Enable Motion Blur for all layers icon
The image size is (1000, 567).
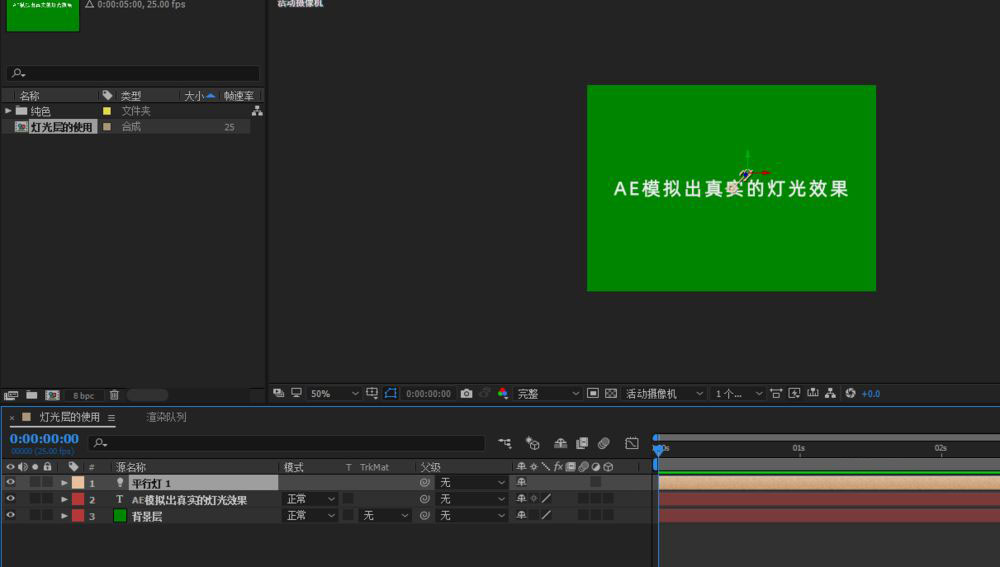coord(604,443)
